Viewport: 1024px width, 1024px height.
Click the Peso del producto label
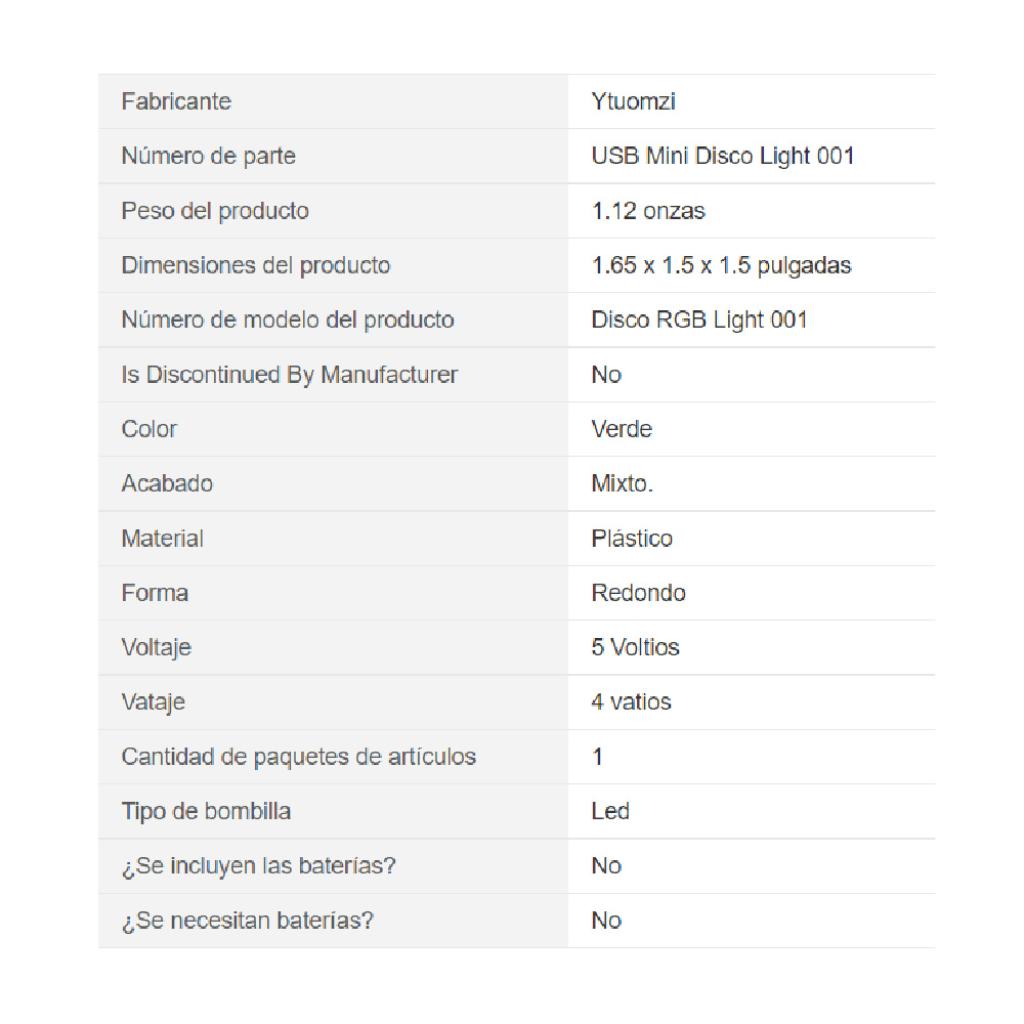point(215,211)
